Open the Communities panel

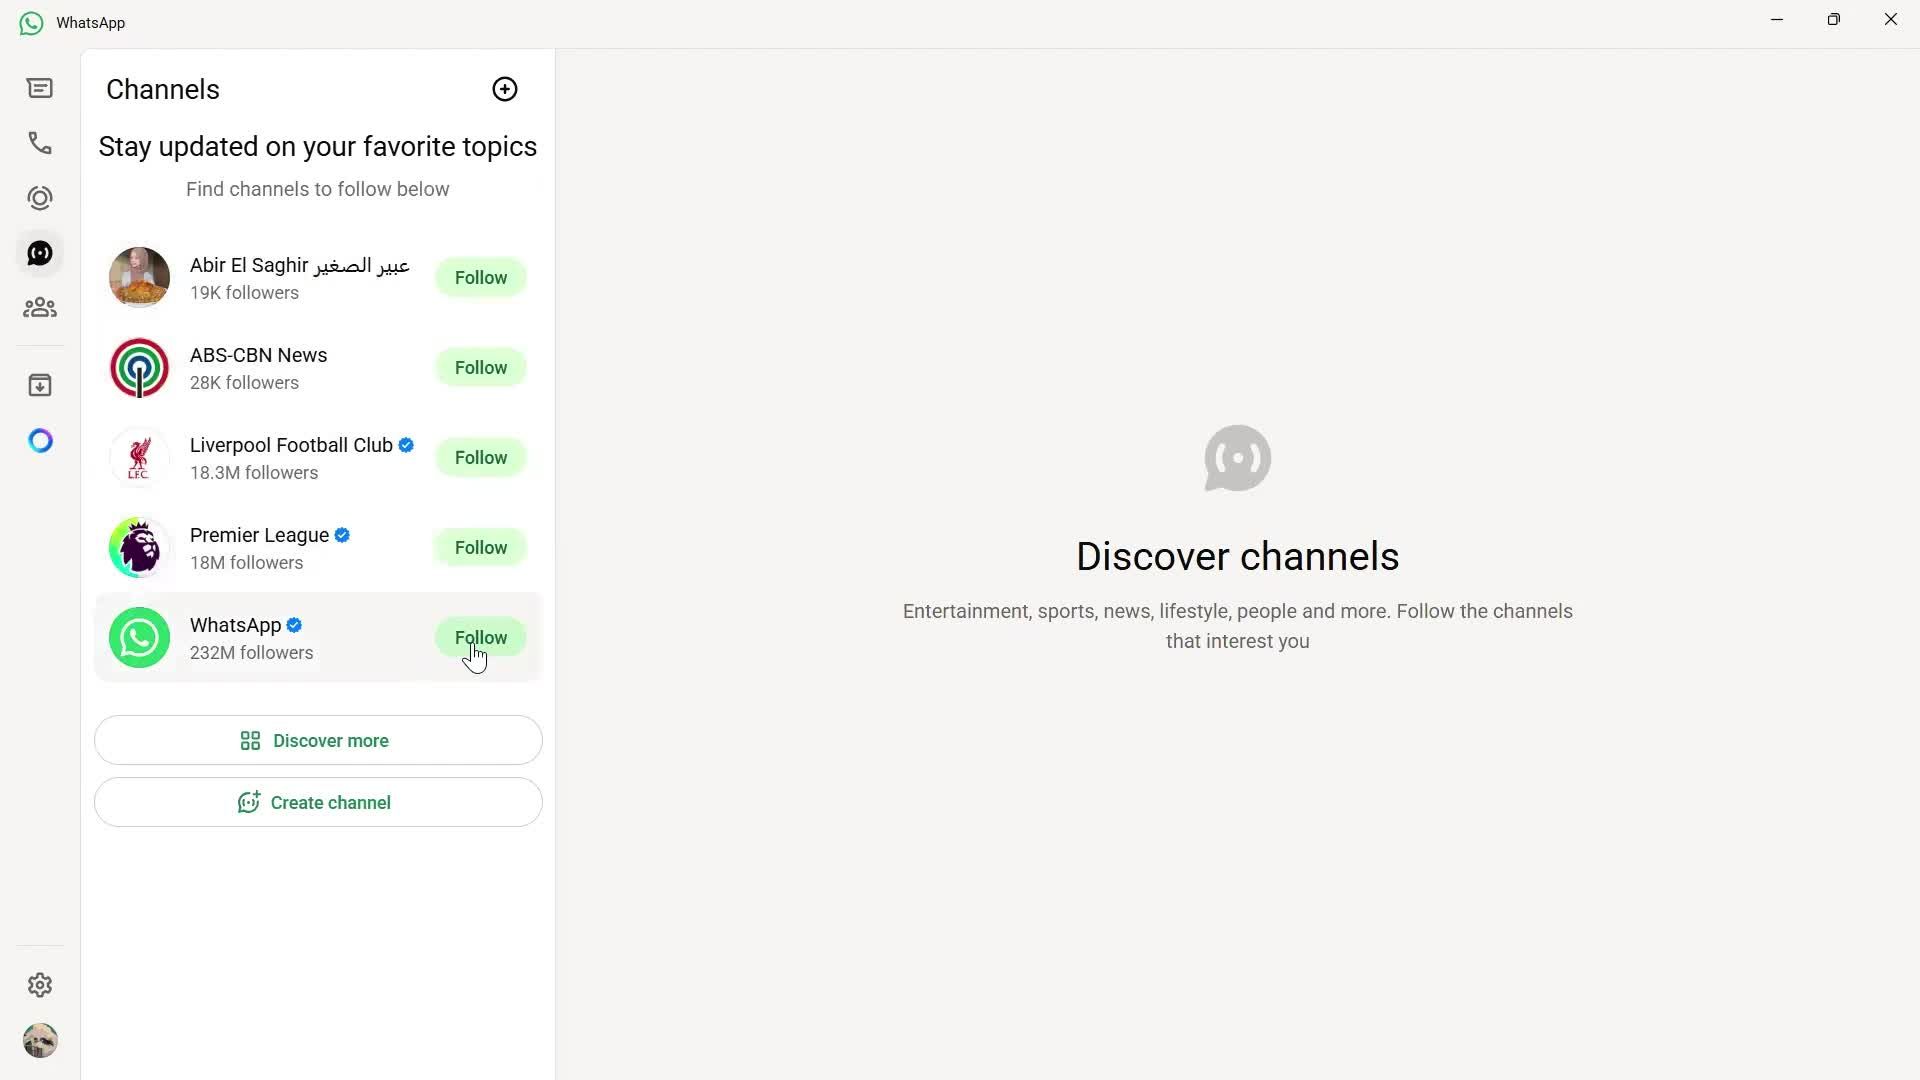tap(39, 307)
